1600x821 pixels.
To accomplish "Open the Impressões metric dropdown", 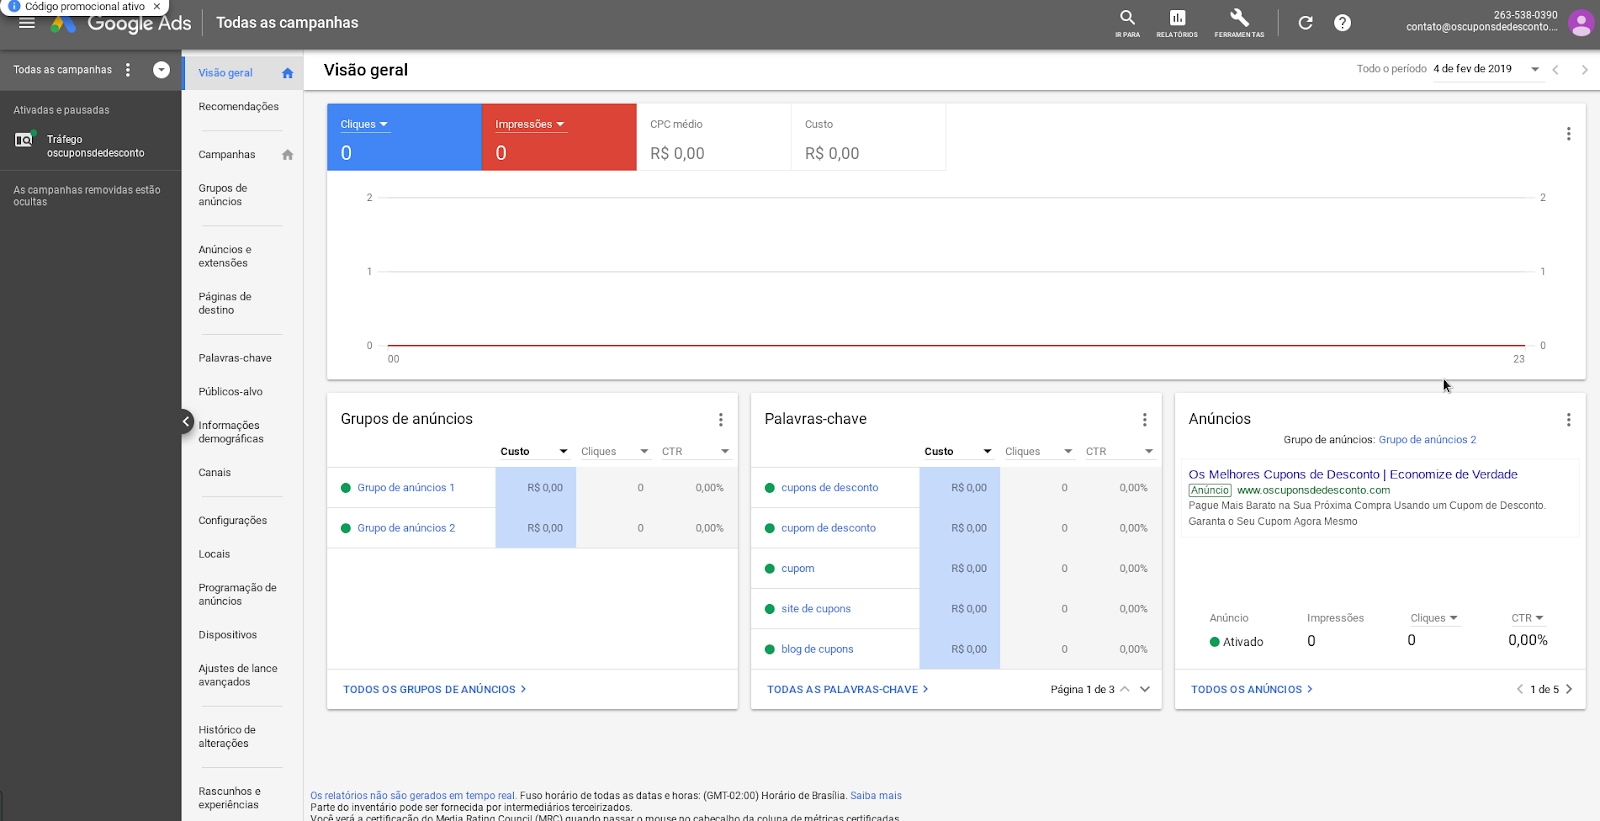I will [x=530, y=125].
